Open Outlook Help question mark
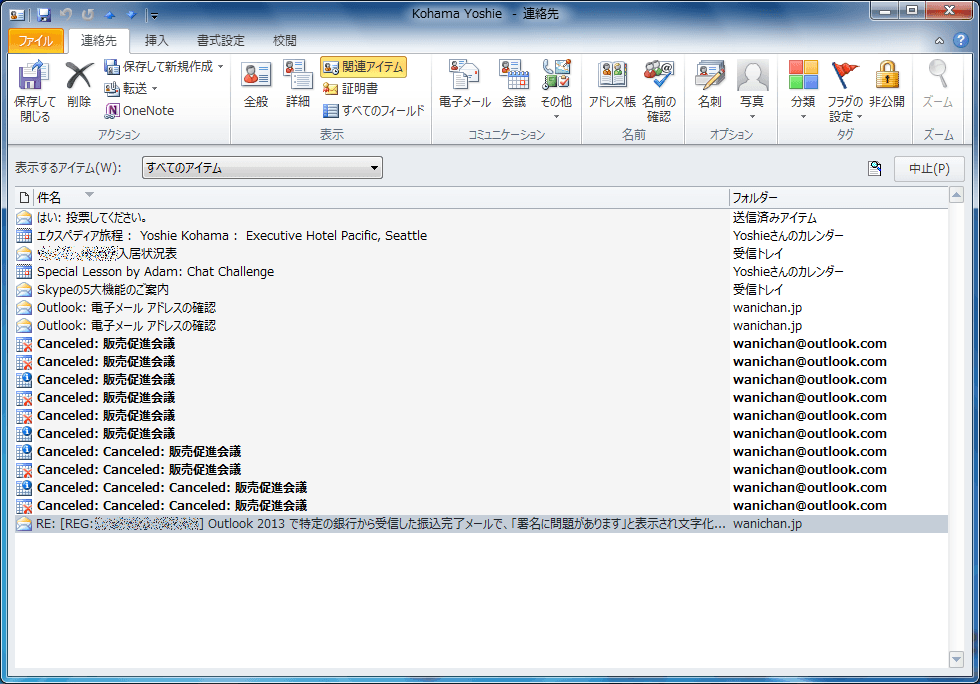The height and width of the screenshot is (684, 980). 961,41
